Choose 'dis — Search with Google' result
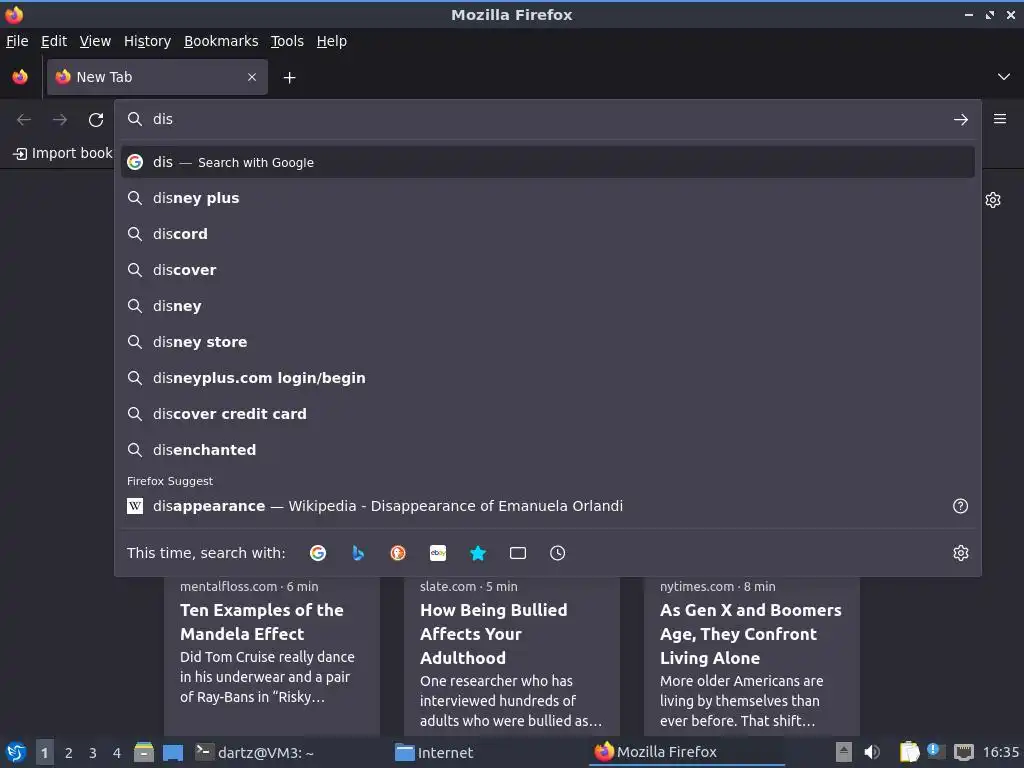 click(x=547, y=162)
